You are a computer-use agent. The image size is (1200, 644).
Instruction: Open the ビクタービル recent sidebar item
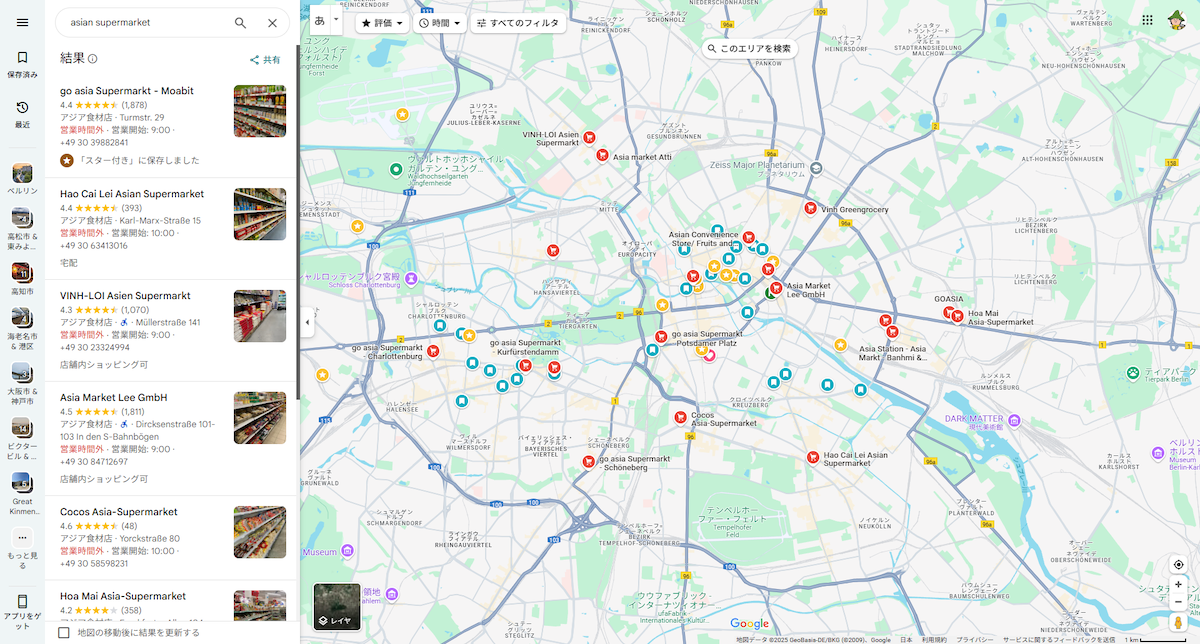[x=22, y=436]
